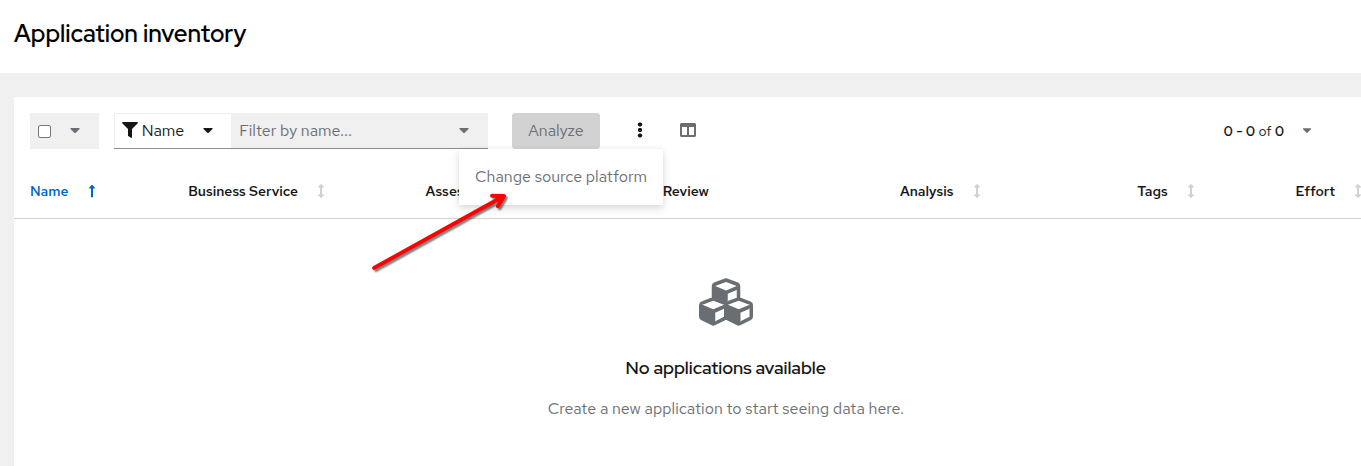Click the Analysis column sort icon

977,191
